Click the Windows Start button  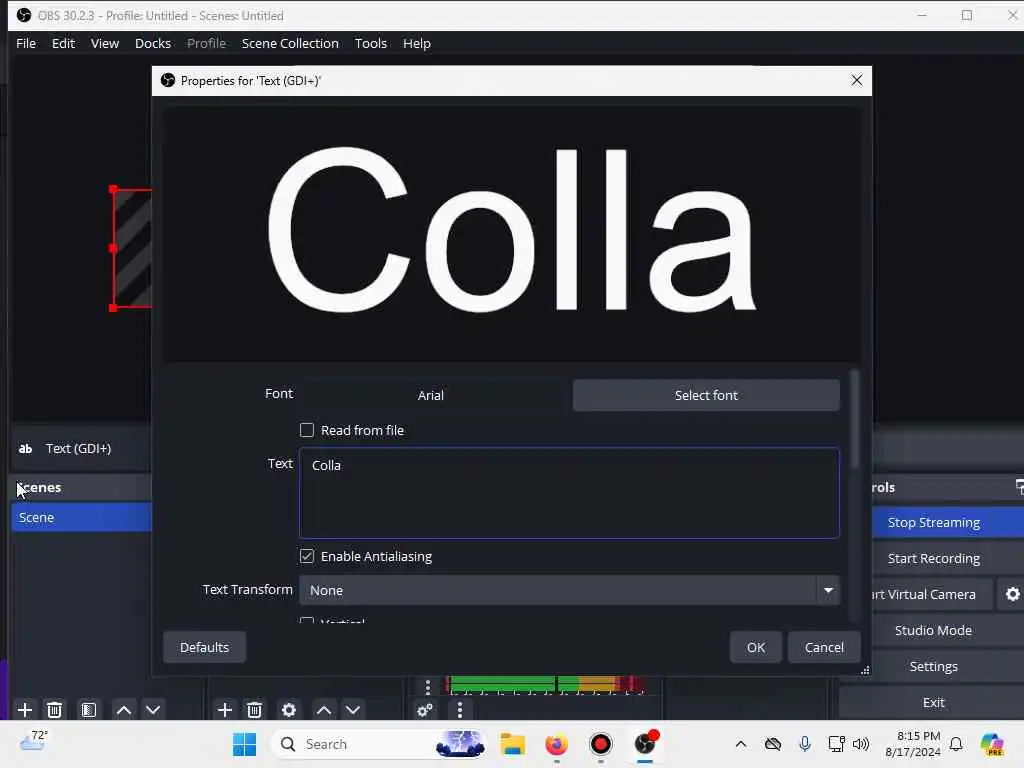(244, 744)
